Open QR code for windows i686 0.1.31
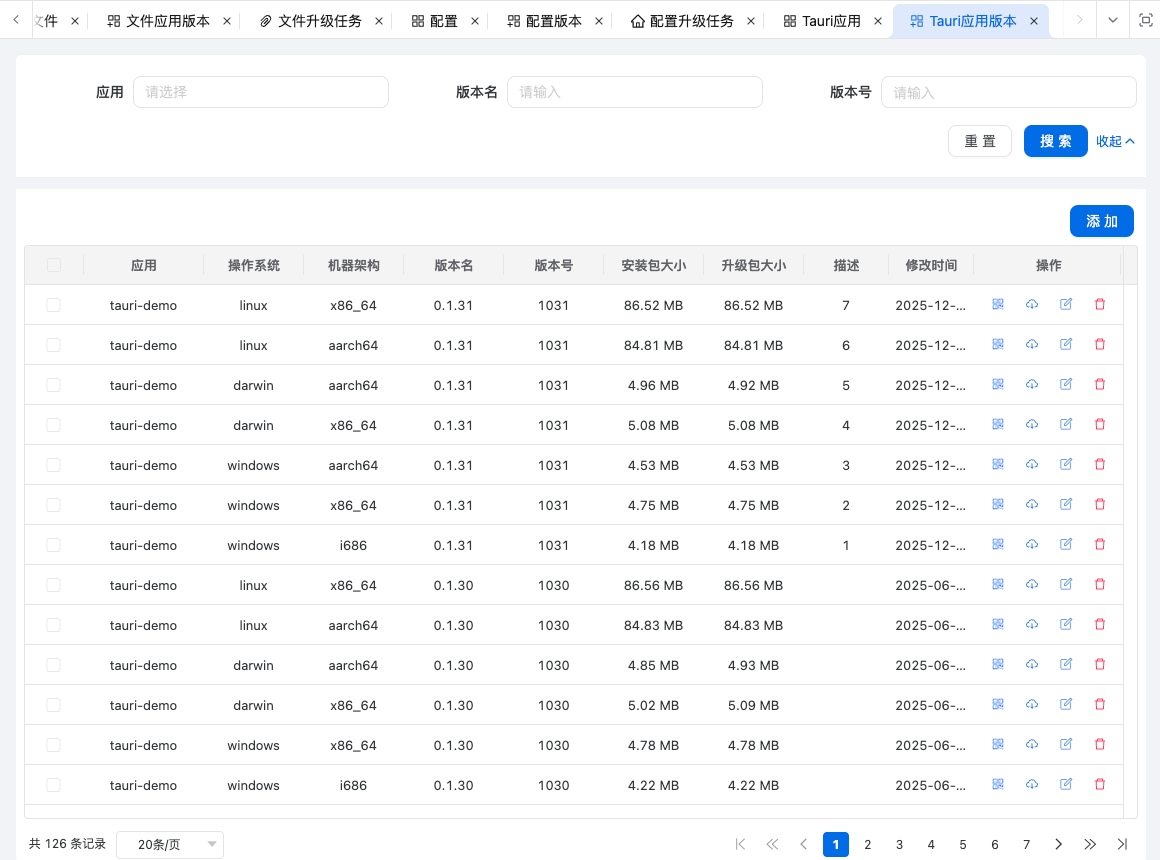This screenshot has width=1160, height=860. (998, 544)
